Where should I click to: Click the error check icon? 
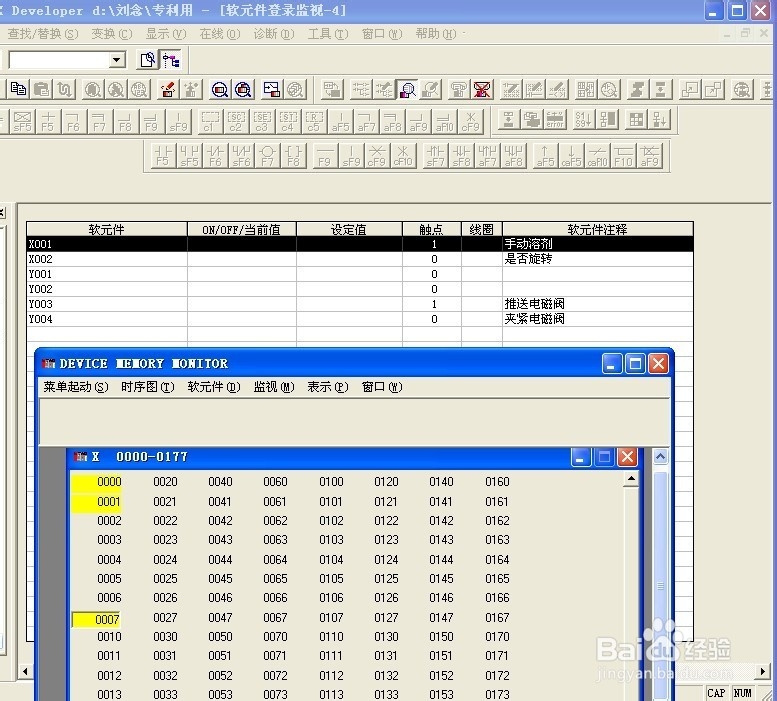pyautogui.click(x=555, y=119)
